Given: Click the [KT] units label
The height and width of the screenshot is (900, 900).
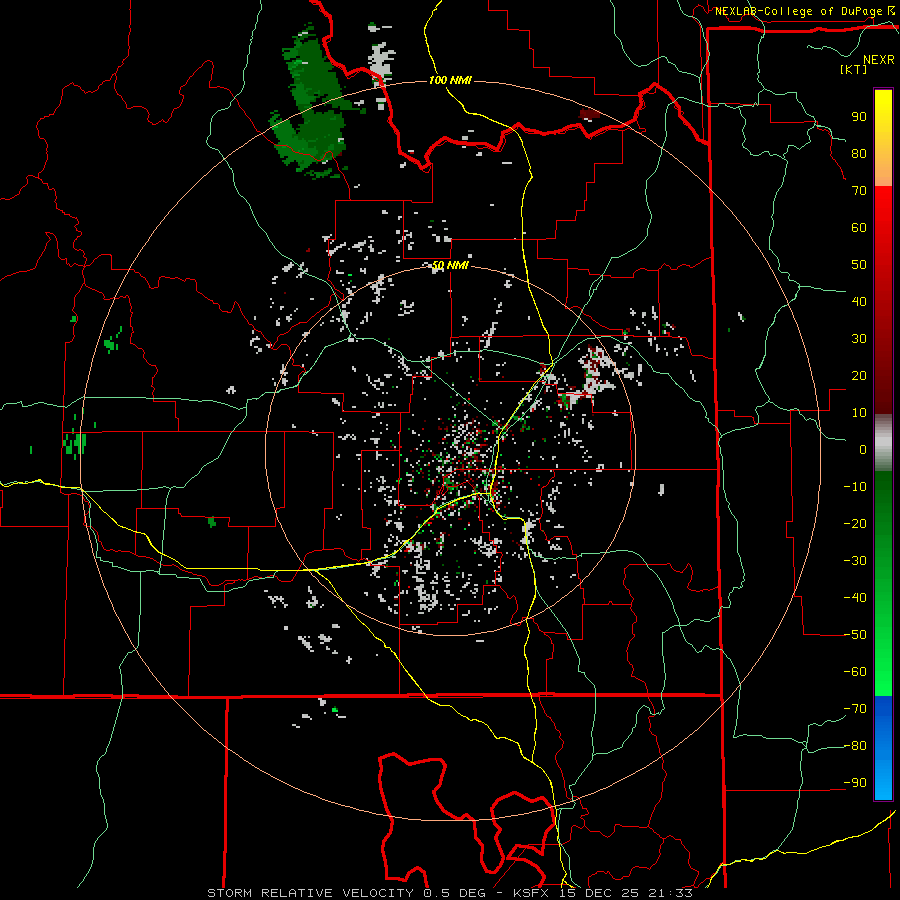Looking at the screenshot, I should 853,69.
